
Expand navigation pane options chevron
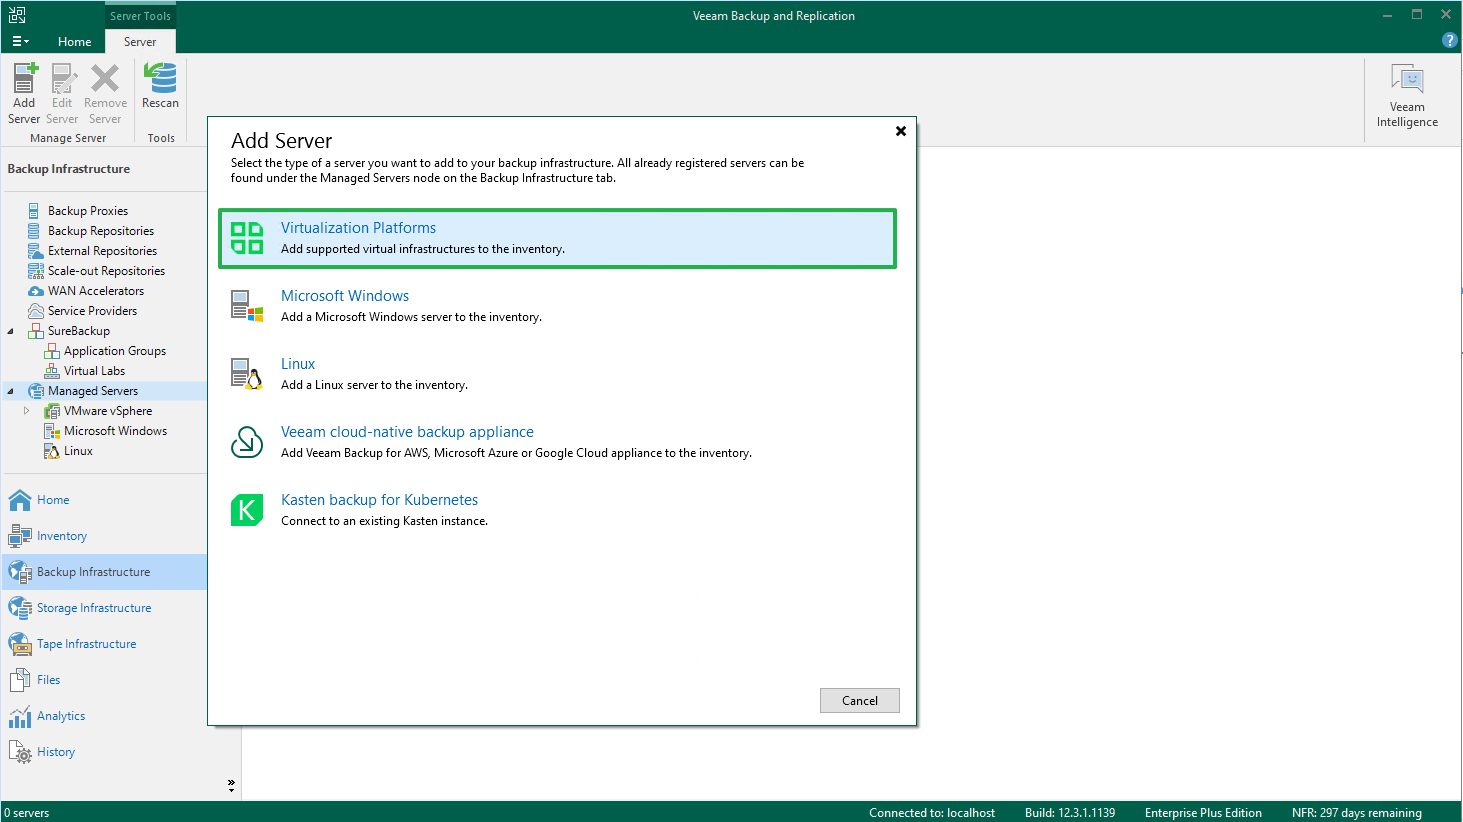231,785
